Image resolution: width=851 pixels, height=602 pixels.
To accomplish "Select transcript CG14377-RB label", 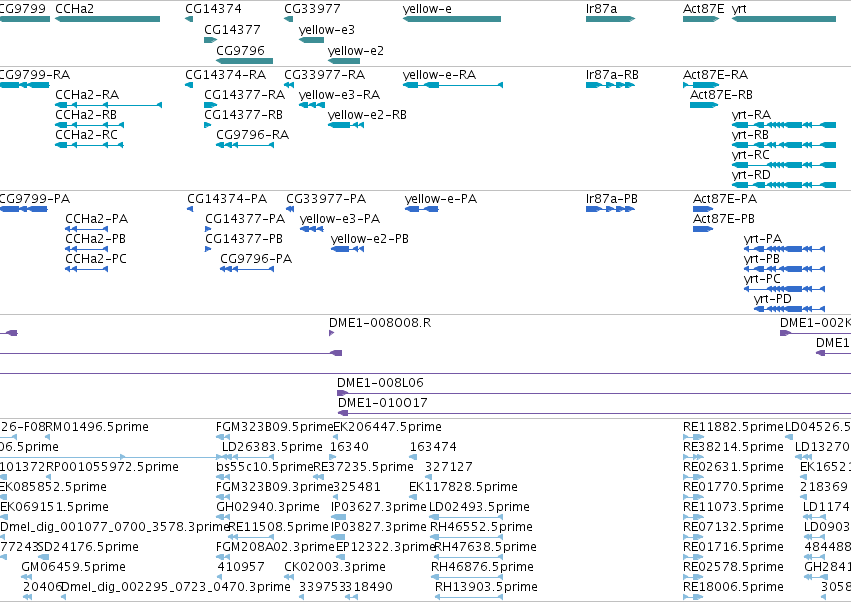I will point(243,115).
